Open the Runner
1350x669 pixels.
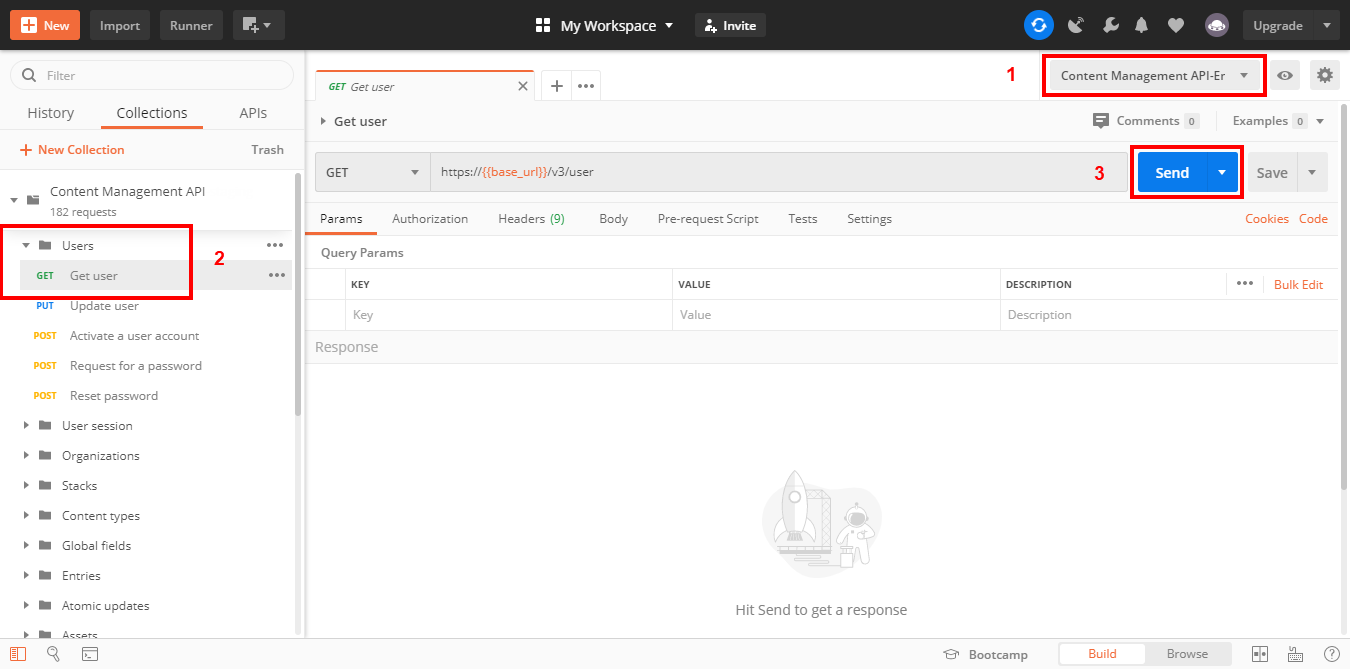[x=191, y=25]
